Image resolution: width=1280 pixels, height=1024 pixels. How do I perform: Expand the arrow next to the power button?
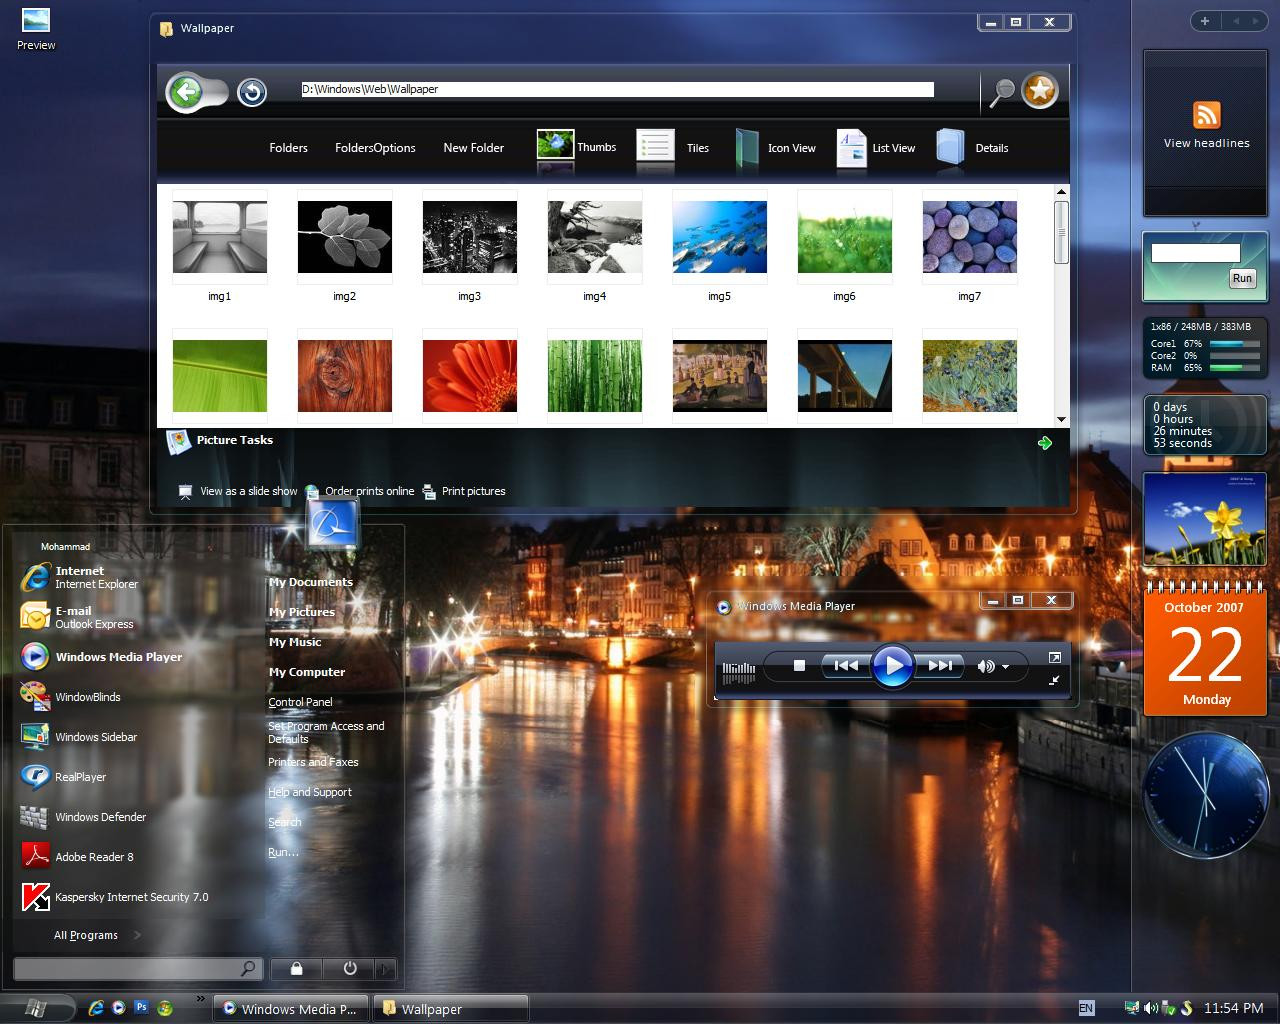pos(385,968)
